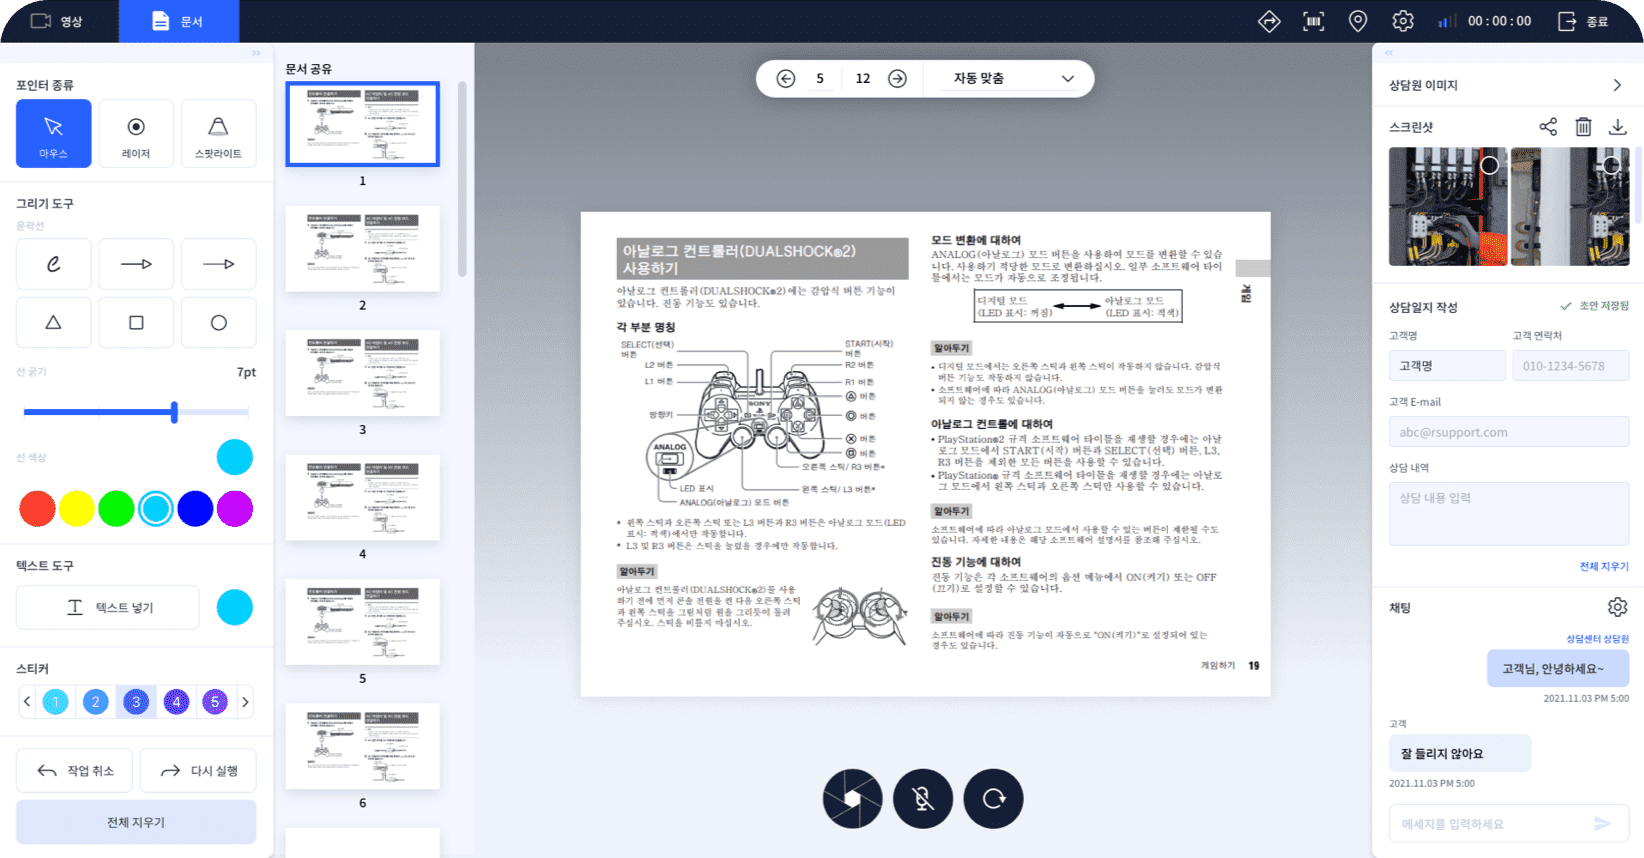Go to previous document page arrow

pyautogui.click(x=786, y=78)
